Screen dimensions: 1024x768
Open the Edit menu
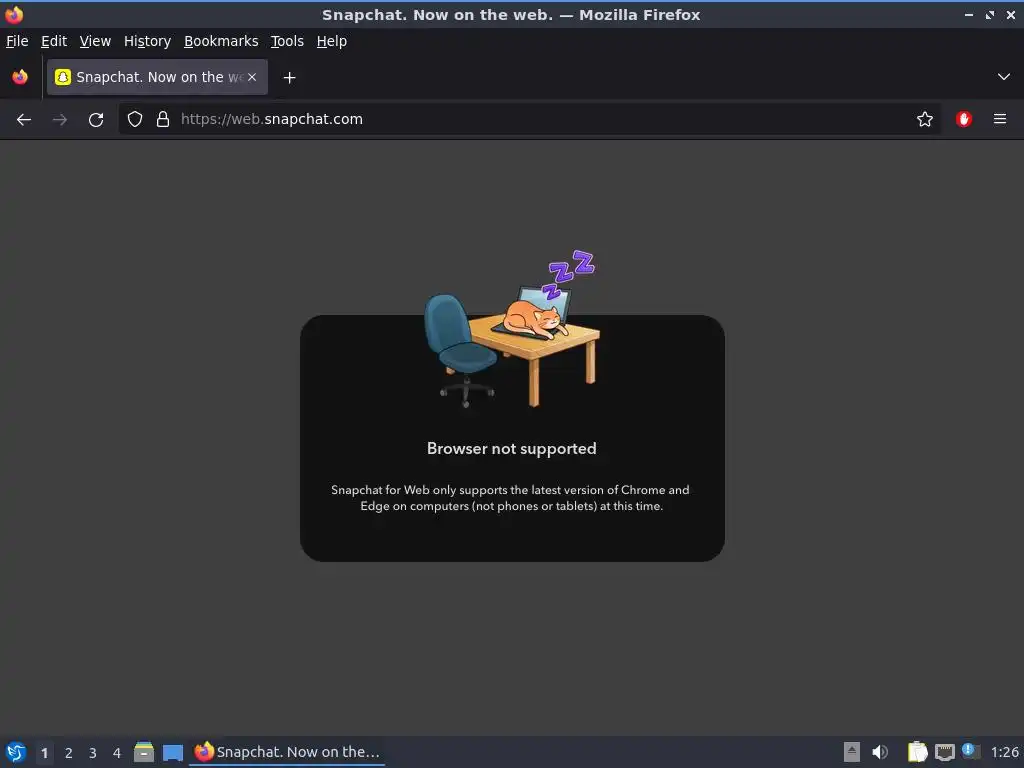(x=54, y=41)
